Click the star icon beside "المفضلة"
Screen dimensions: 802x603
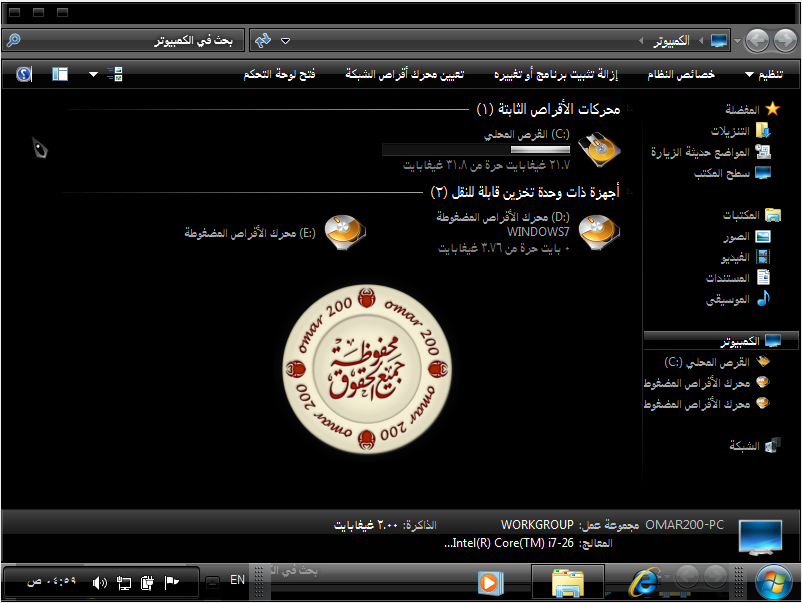pos(772,108)
